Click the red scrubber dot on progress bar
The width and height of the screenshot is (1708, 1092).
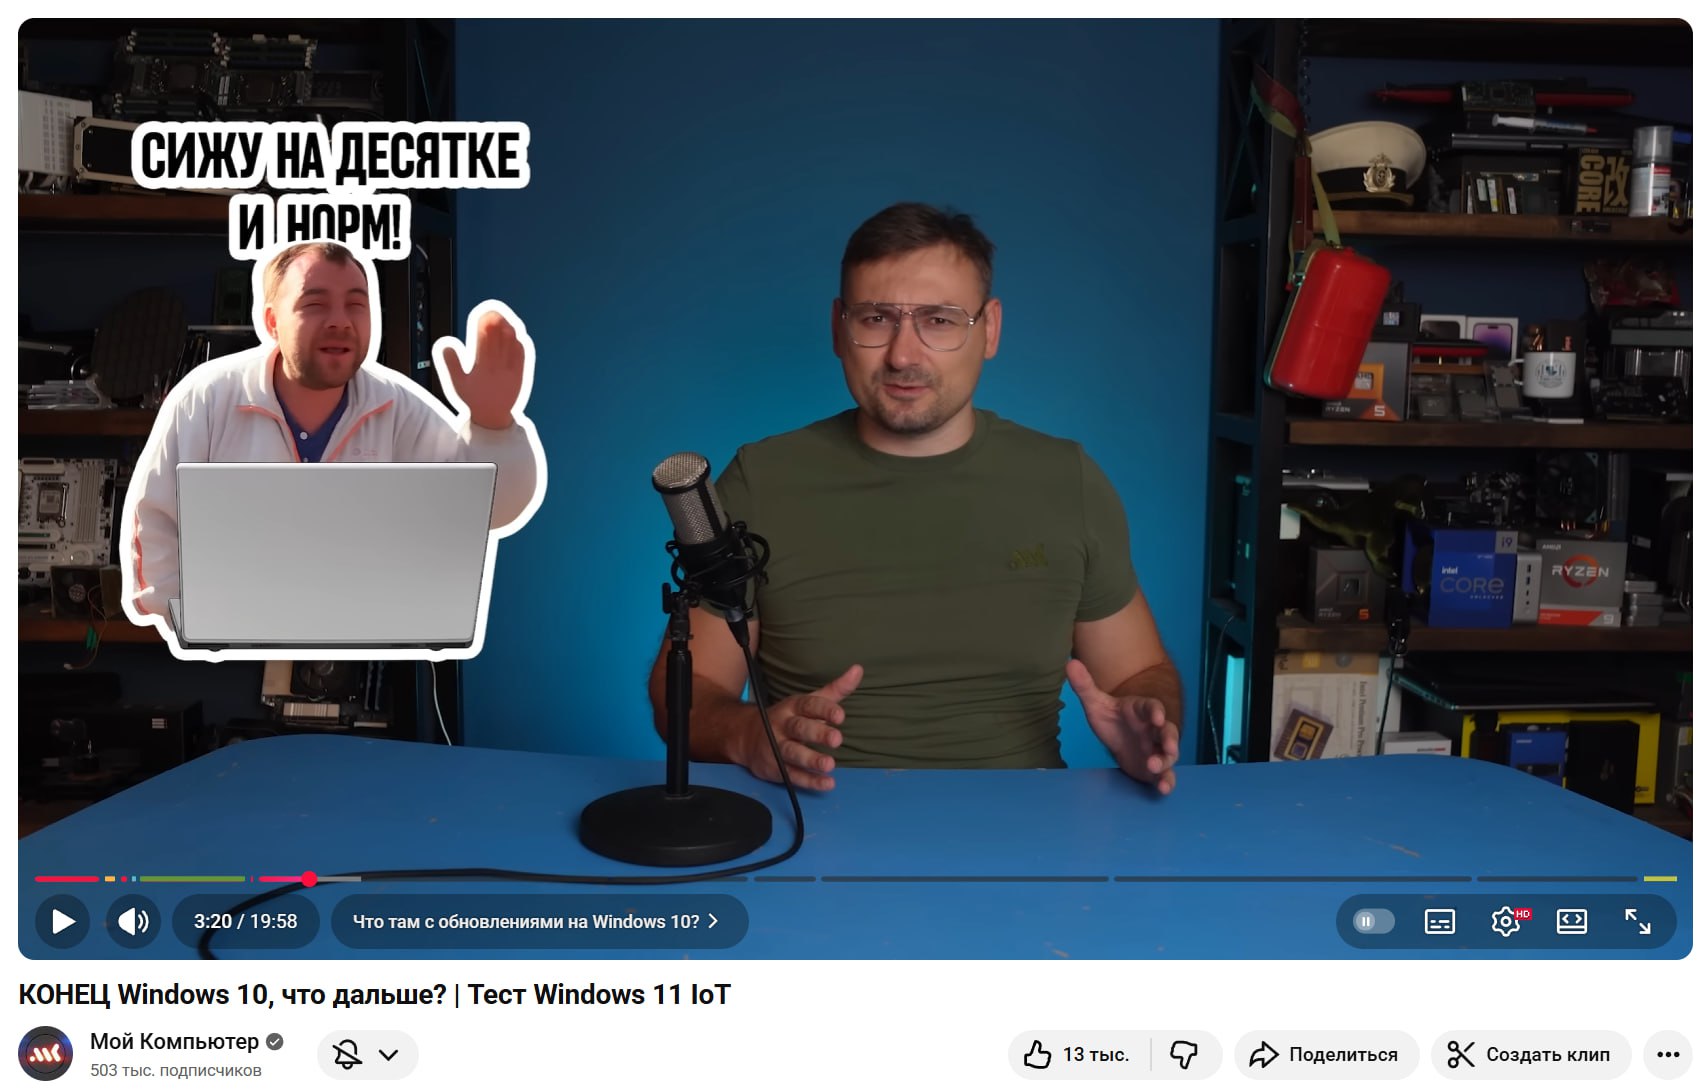310,879
